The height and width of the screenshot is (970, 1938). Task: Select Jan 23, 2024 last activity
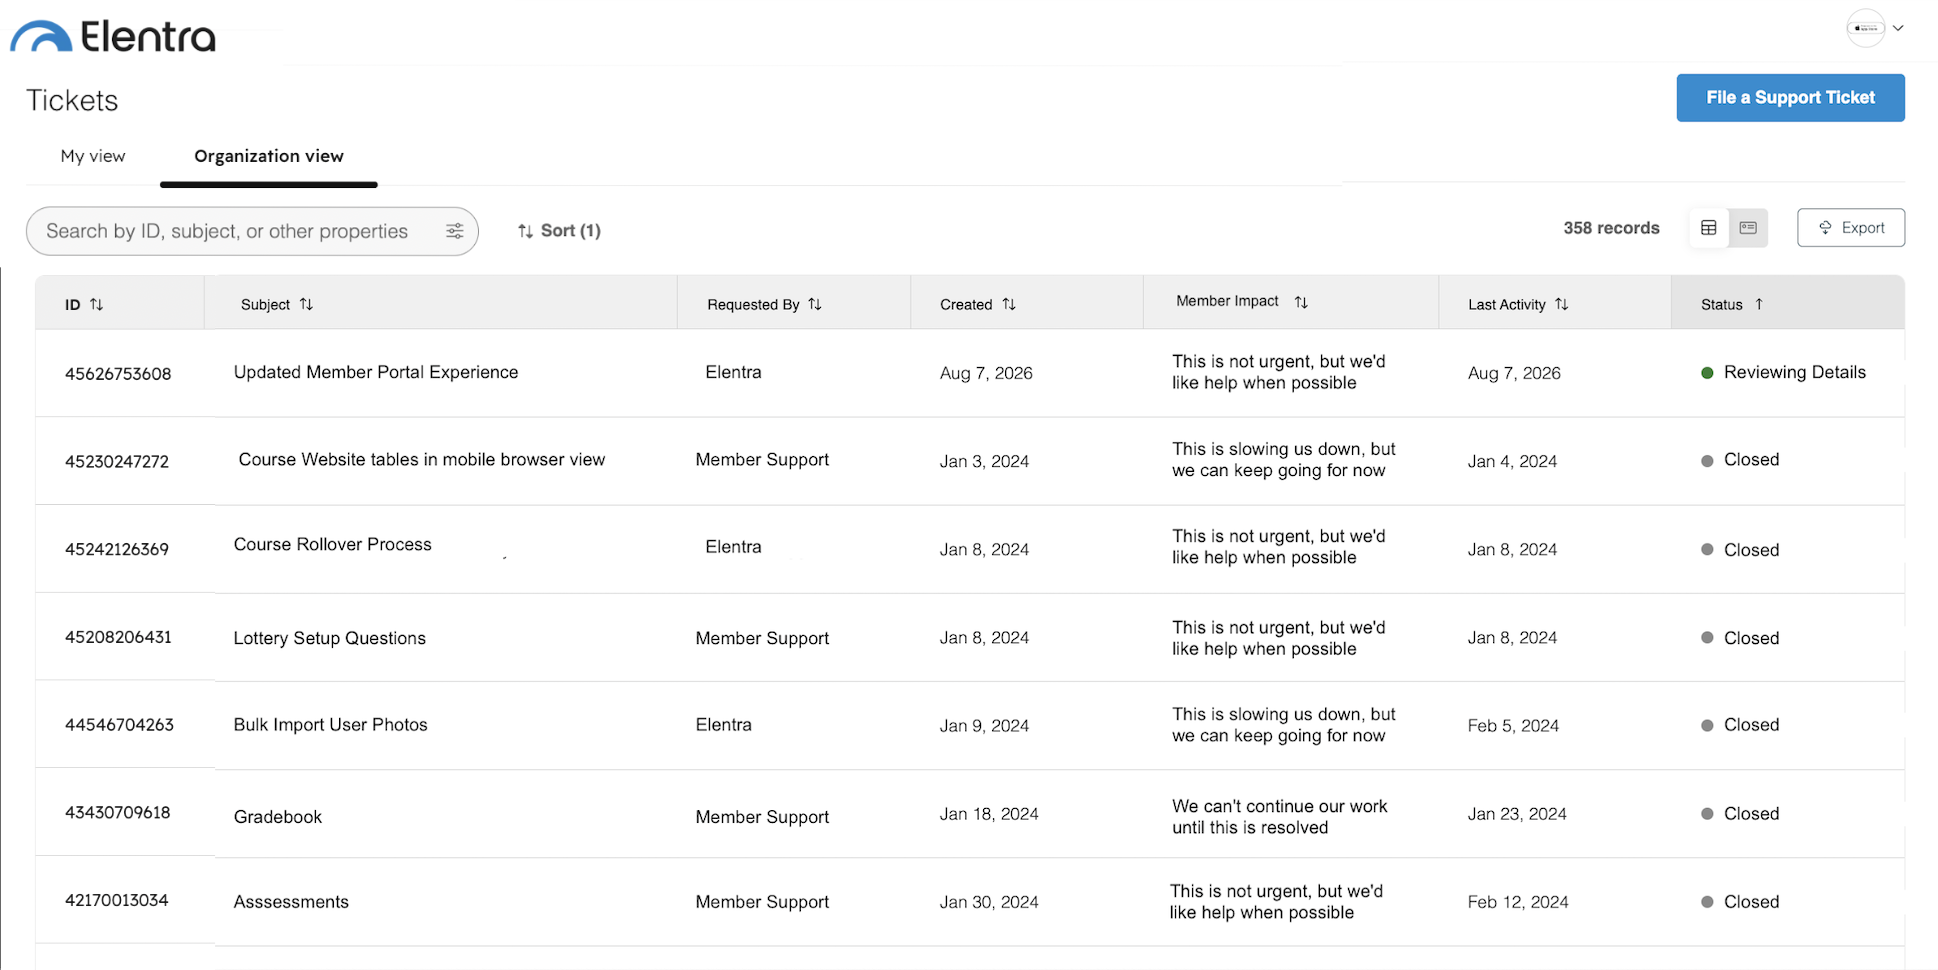click(x=1517, y=814)
